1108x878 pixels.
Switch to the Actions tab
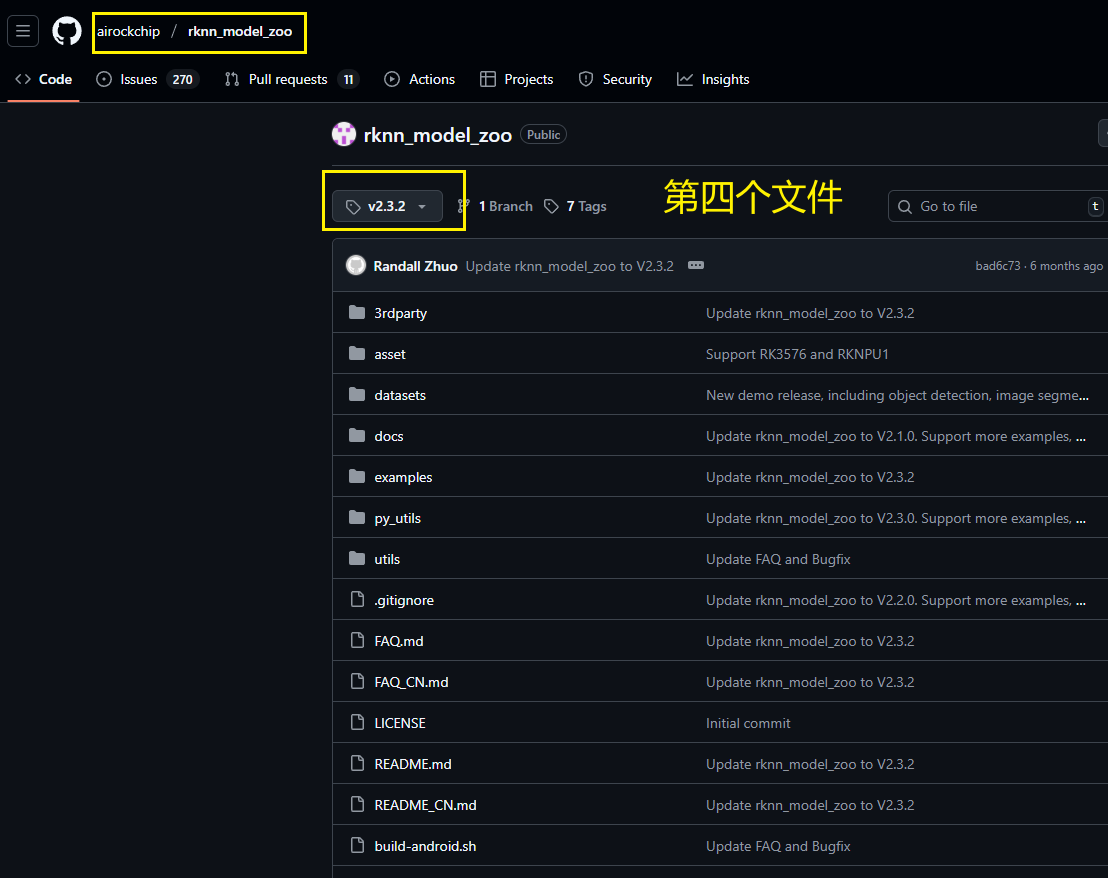click(x=420, y=79)
